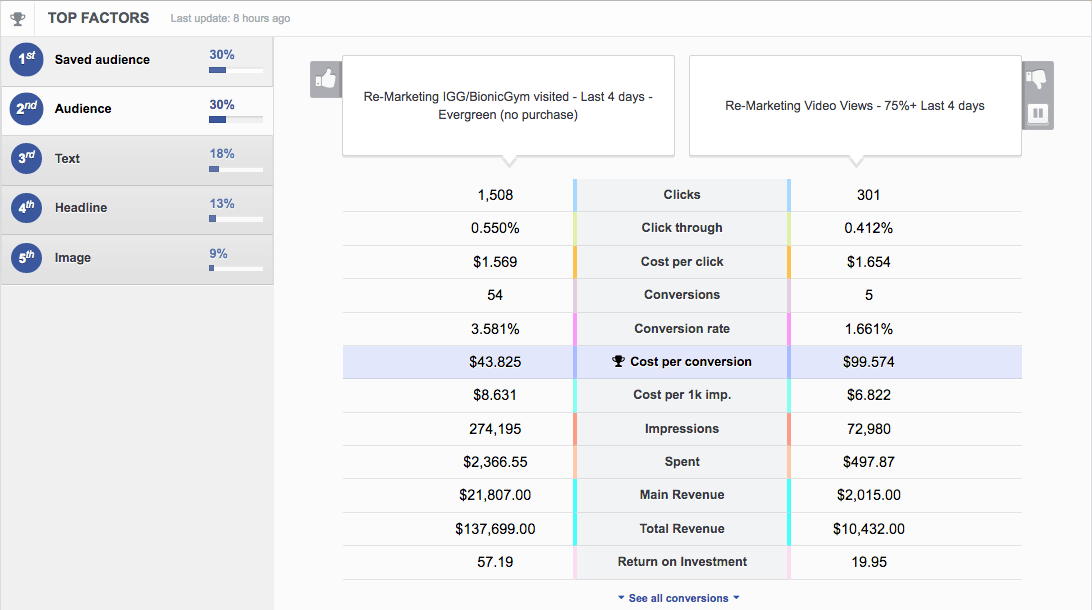Click the 301 clicks value
Screen dimensions: 1092x610
(x=868, y=195)
